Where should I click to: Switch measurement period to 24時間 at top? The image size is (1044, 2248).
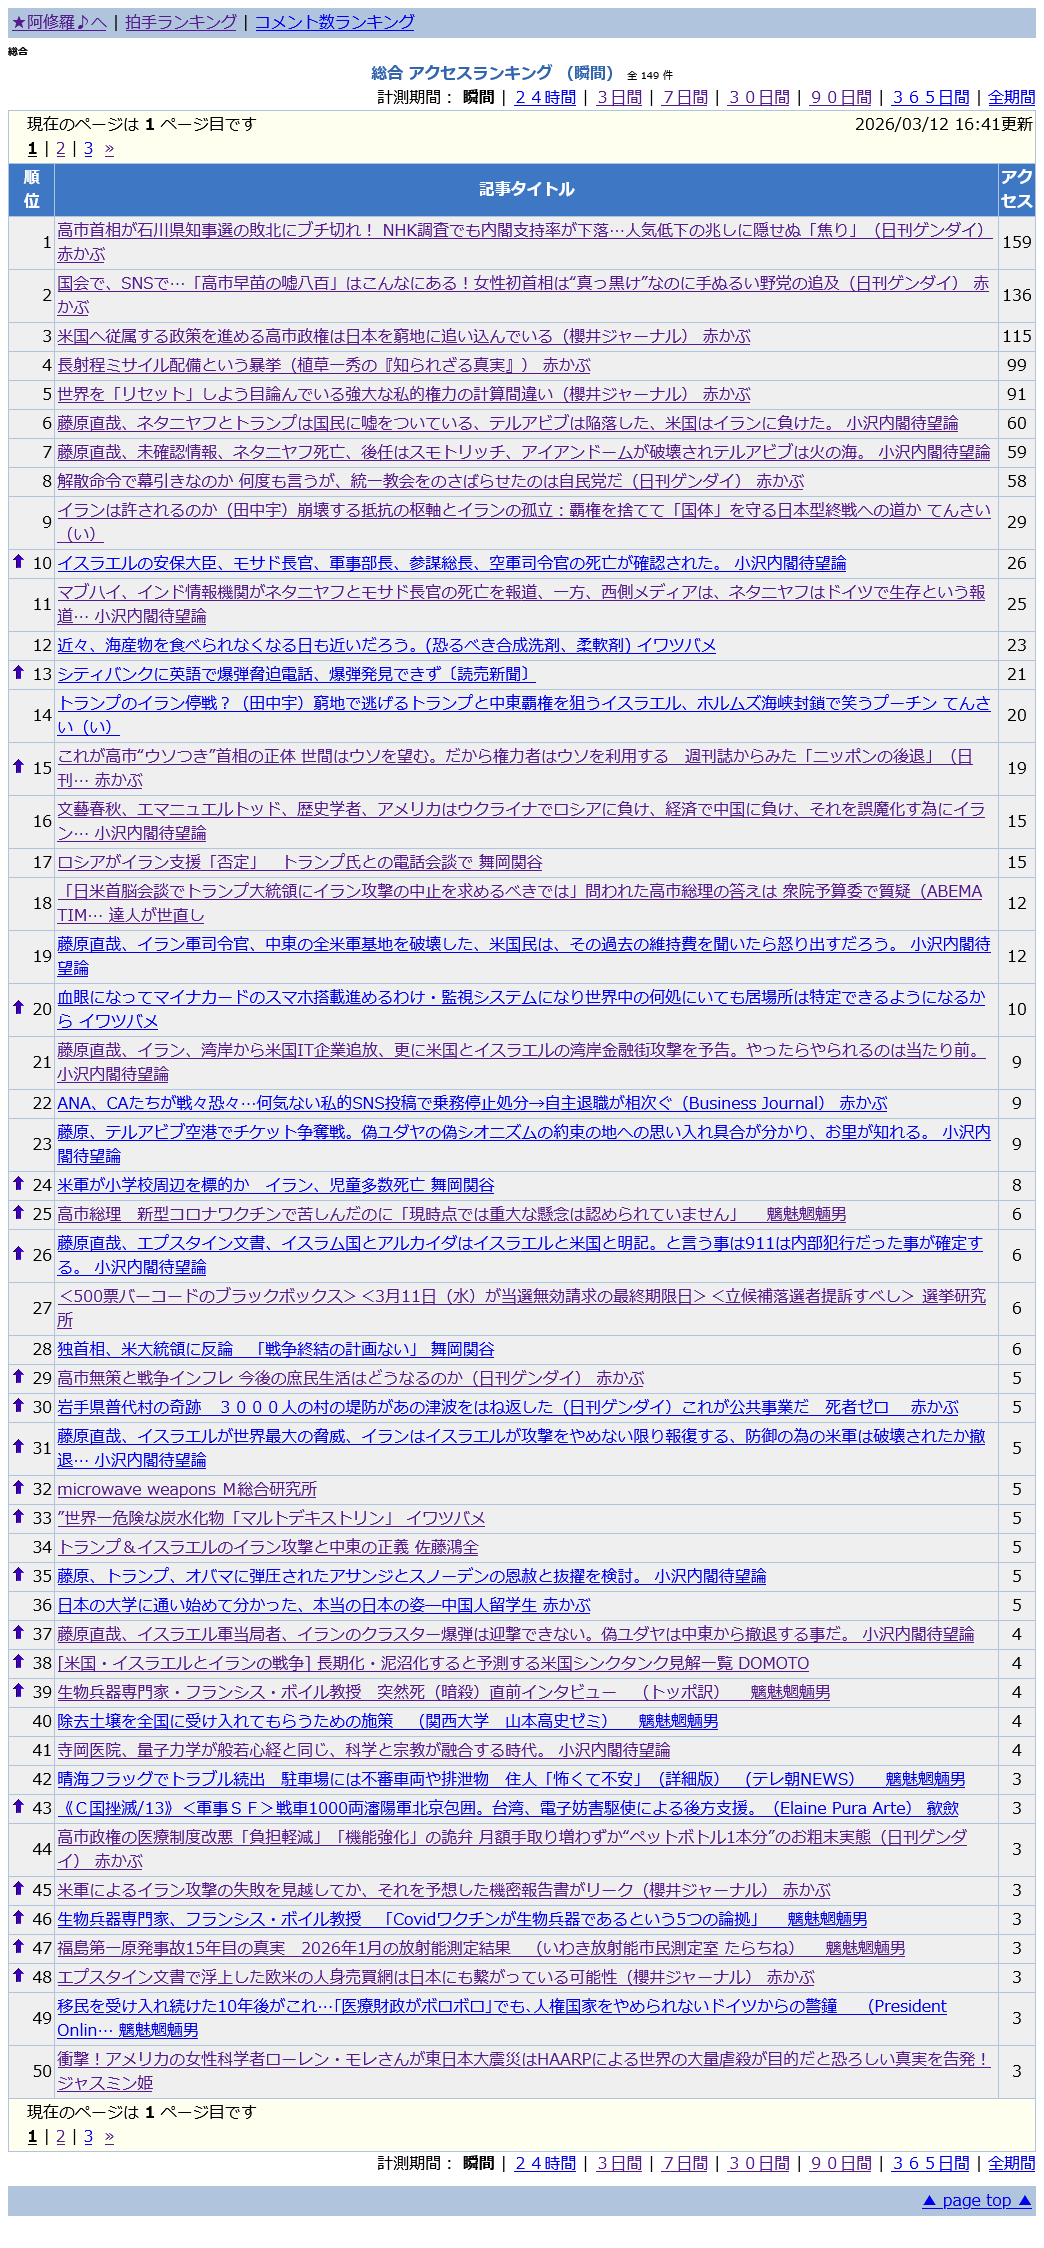click(x=545, y=97)
